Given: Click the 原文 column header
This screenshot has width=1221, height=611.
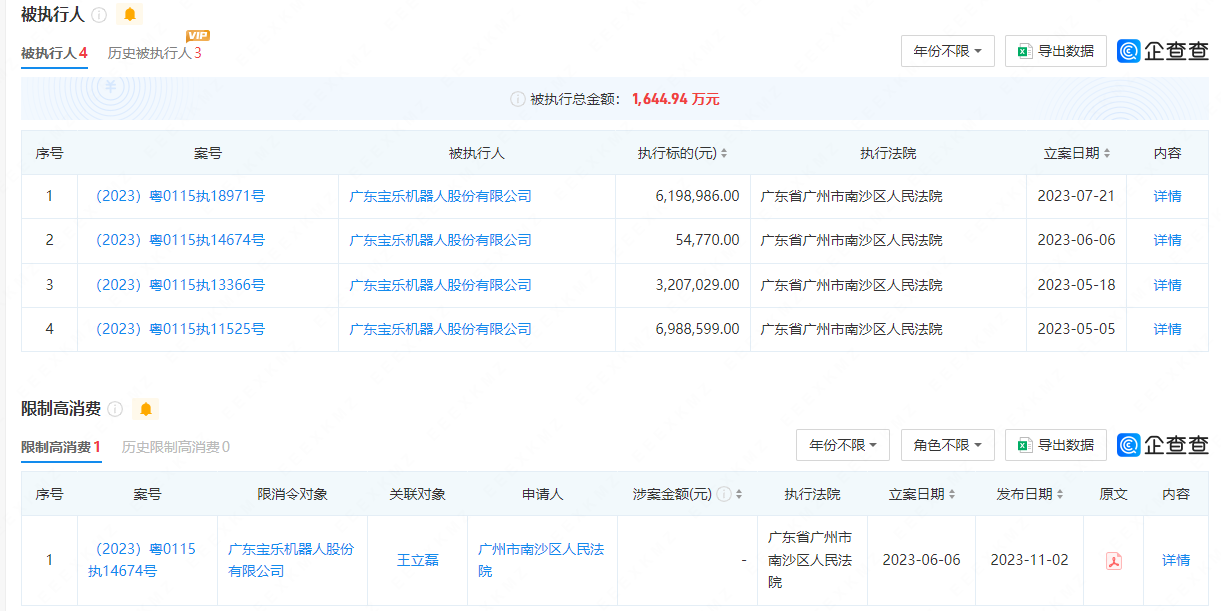Looking at the screenshot, I should pyautogui.click(x=1113, y=494).
